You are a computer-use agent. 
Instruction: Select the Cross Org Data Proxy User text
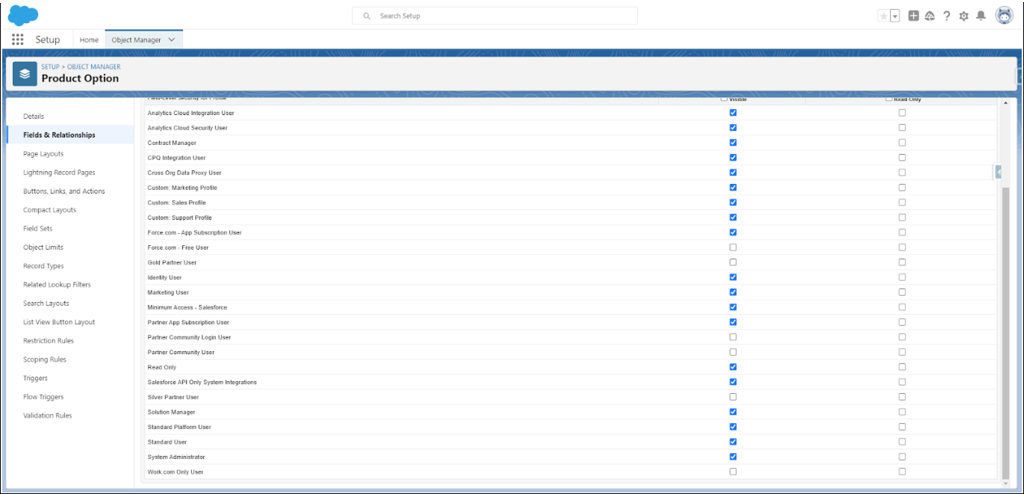point(184,173)
